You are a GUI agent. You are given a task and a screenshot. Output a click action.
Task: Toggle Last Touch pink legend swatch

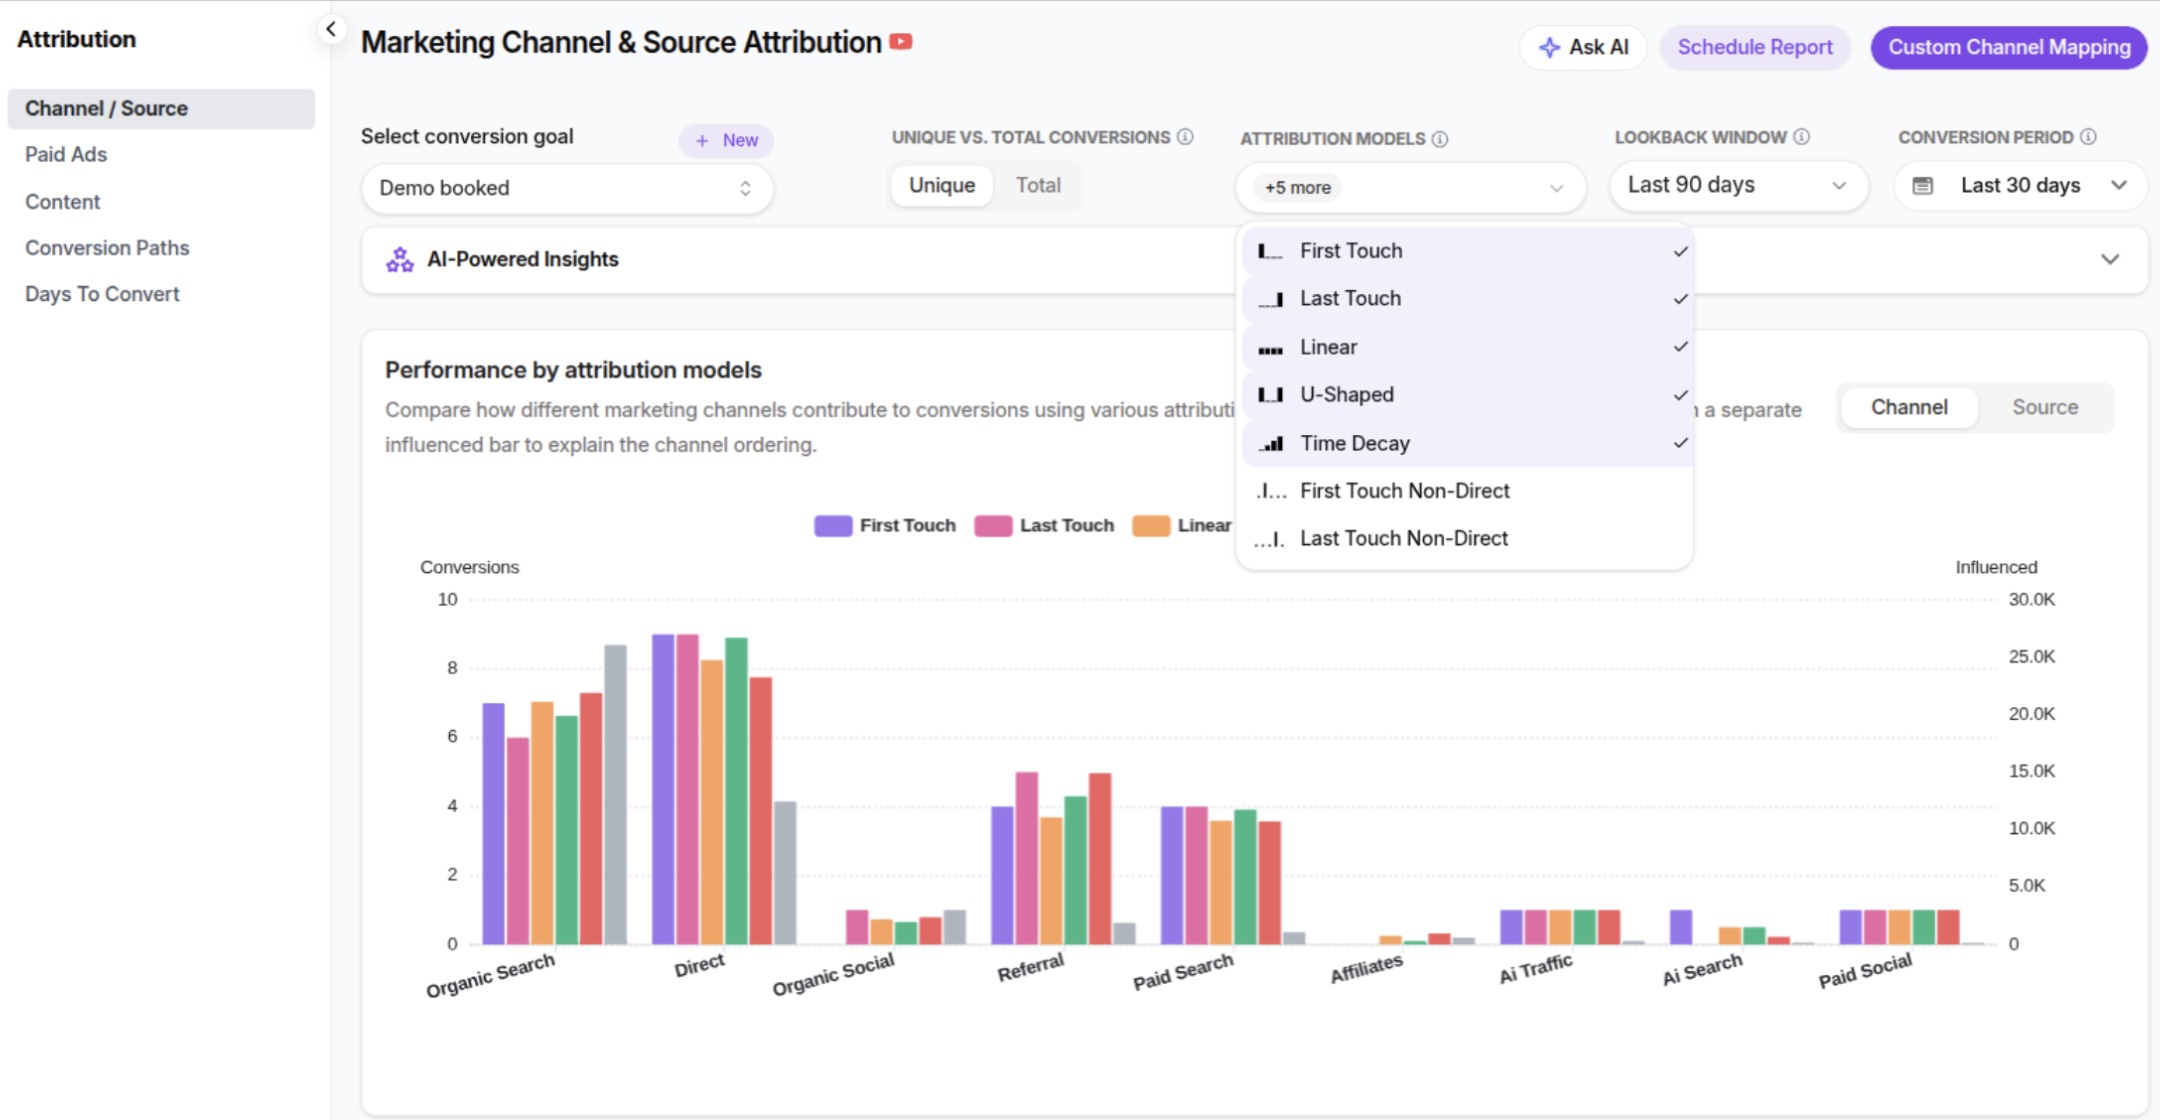click(993, 526)
